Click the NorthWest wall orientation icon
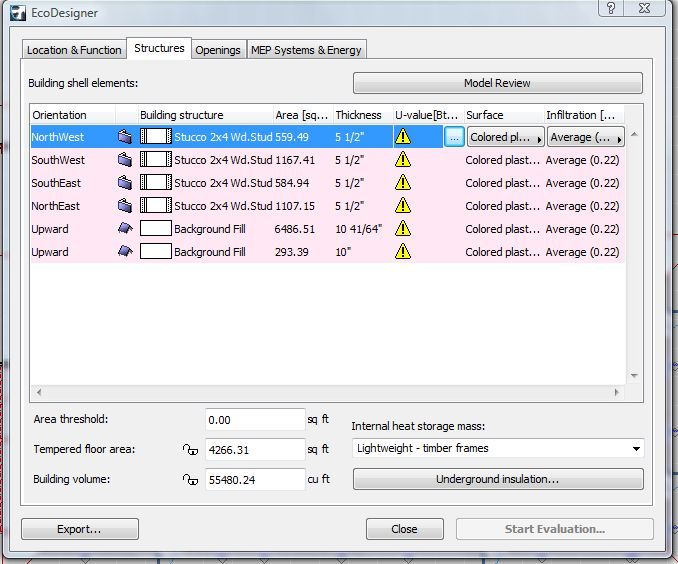Image resolution: width=678 pixels, height=564 pixels. (125, 137)
